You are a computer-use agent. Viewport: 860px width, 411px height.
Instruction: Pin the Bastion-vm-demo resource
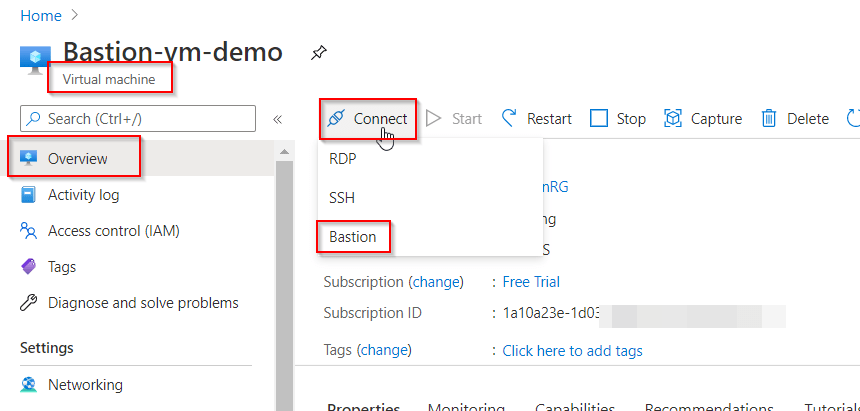tap(318, 53)
